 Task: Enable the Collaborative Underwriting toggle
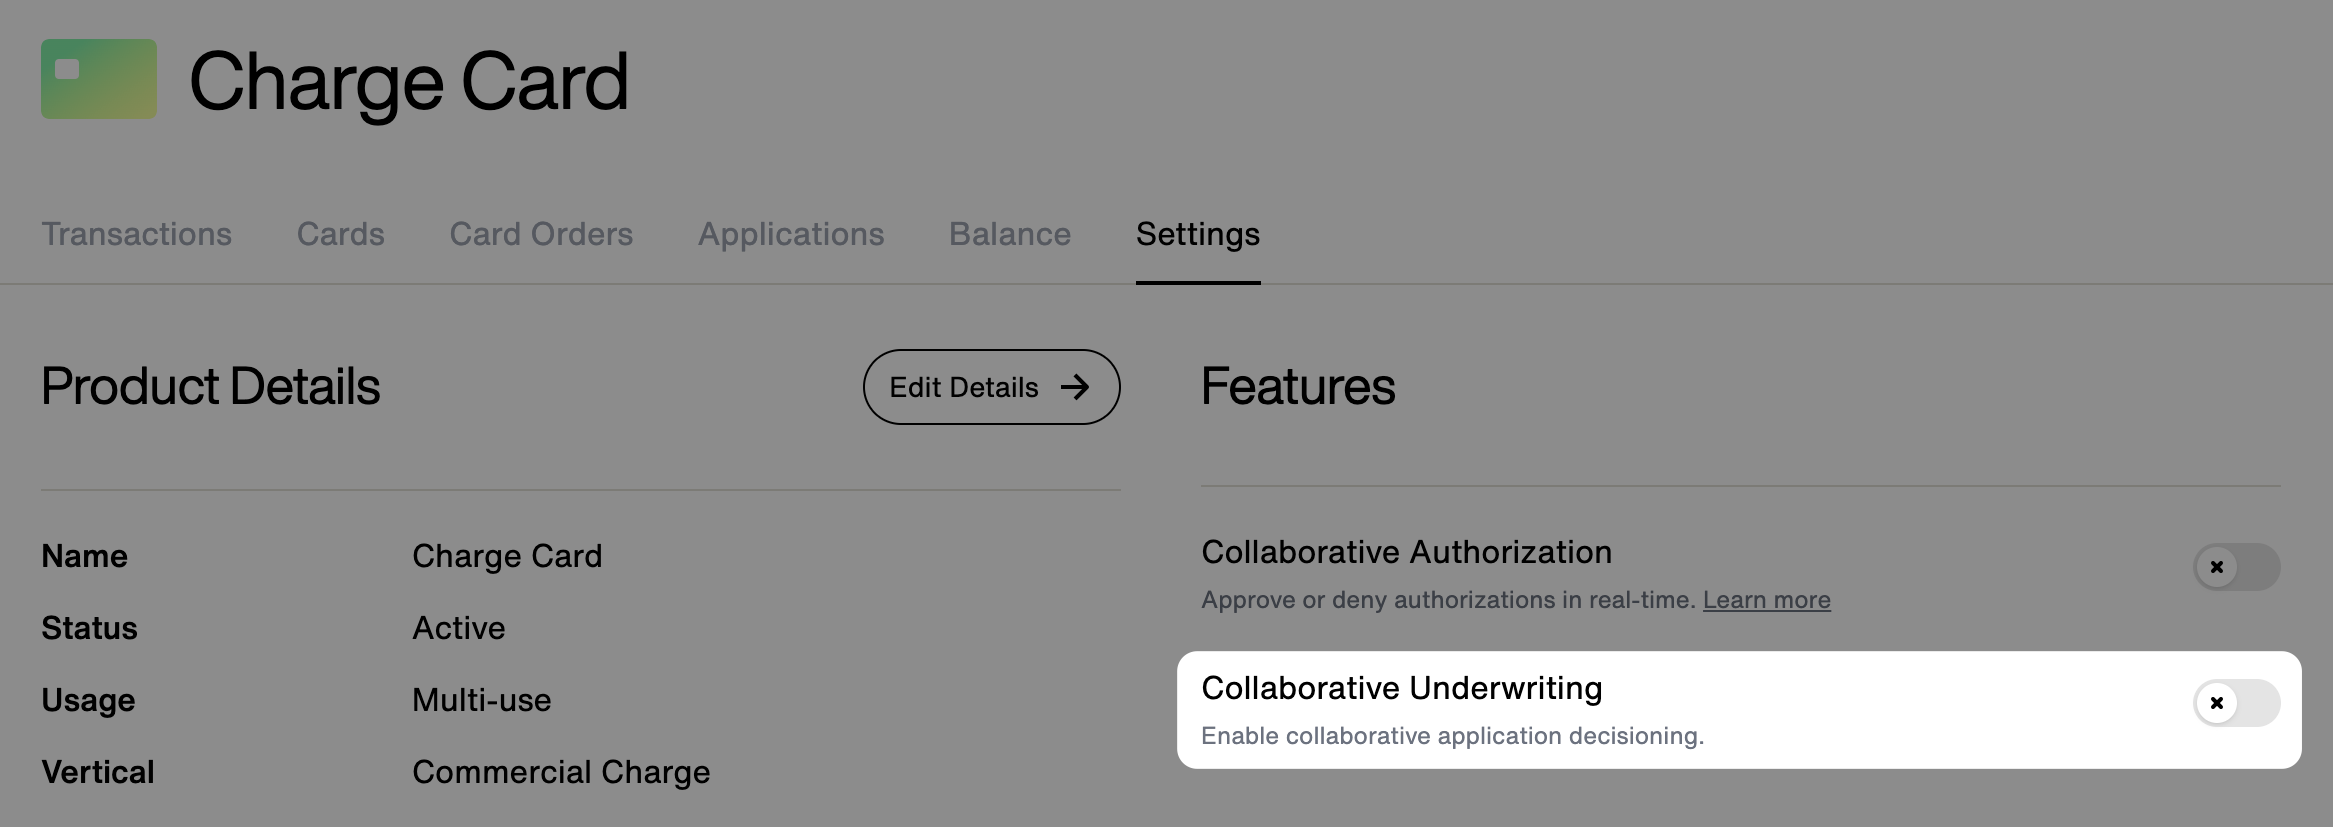pyautogui.click(x=2237, y=703)
